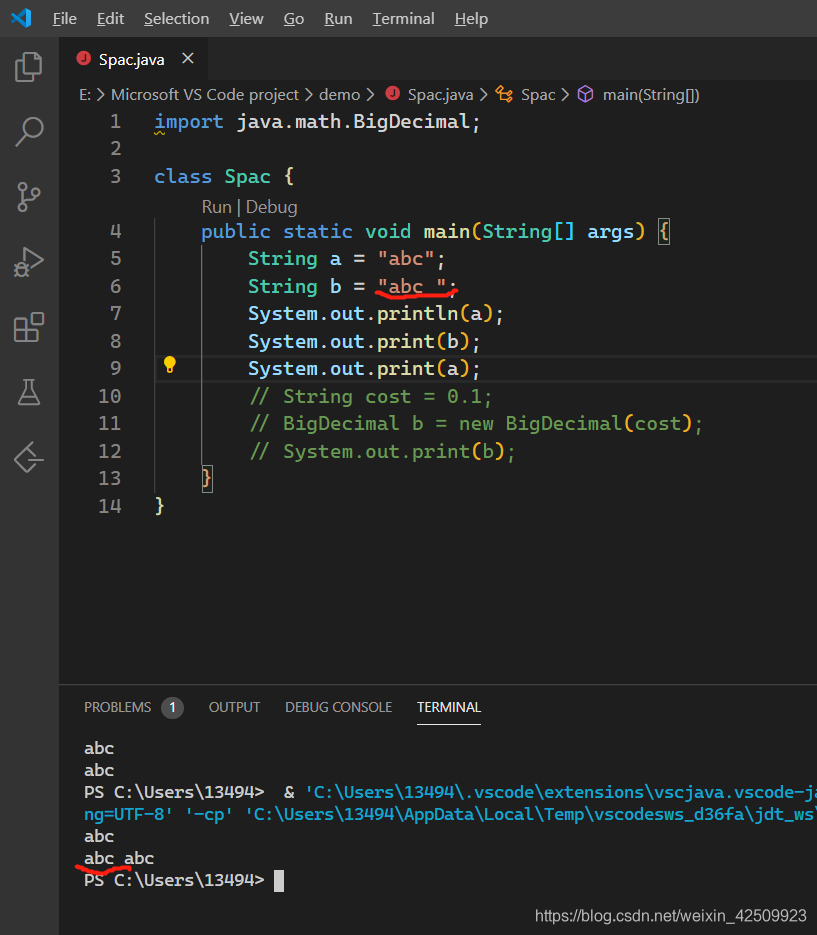Viewport: 817px width, 935px height.
Task: Open the Testing flask view
Action: coord(29,392)
